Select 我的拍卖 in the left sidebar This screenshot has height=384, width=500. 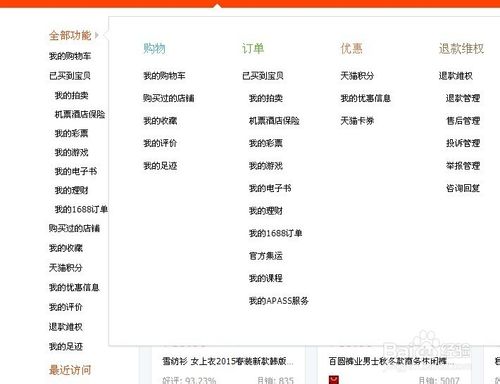click(71, 95)
